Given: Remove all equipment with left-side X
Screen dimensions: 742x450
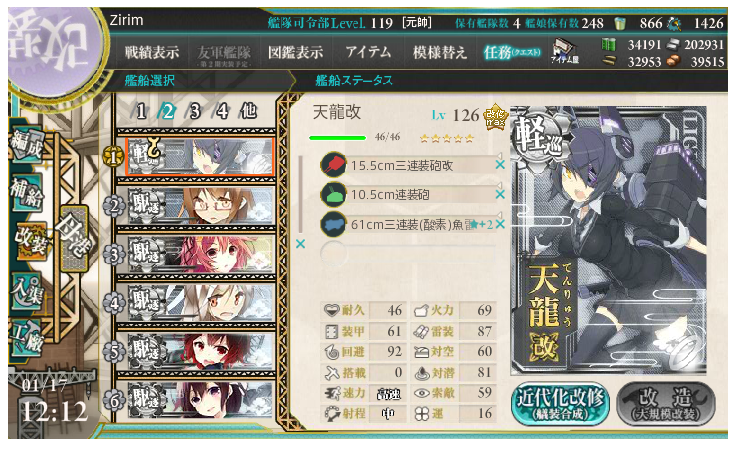Looking at the screenshot, I should 300,244.
